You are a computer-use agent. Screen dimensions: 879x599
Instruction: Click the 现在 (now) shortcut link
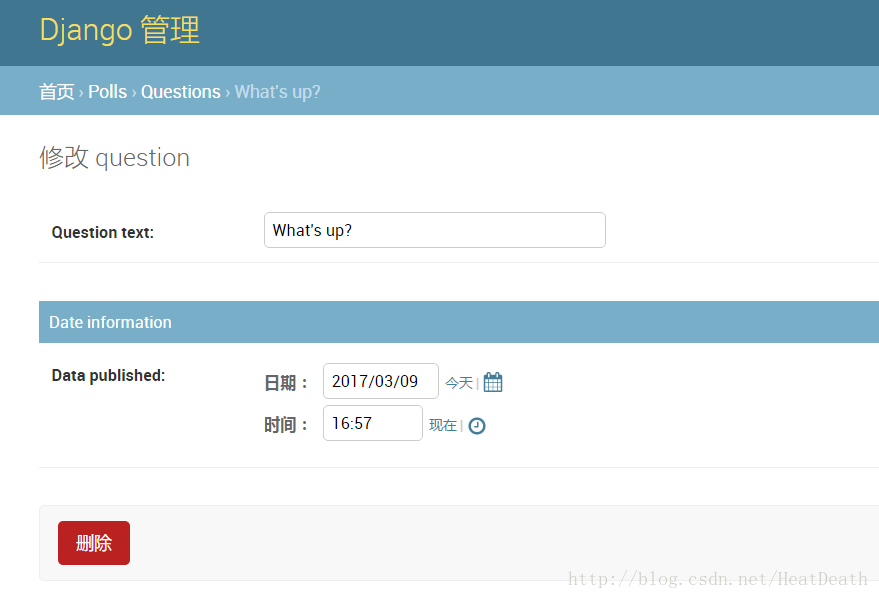pos(443,425)
